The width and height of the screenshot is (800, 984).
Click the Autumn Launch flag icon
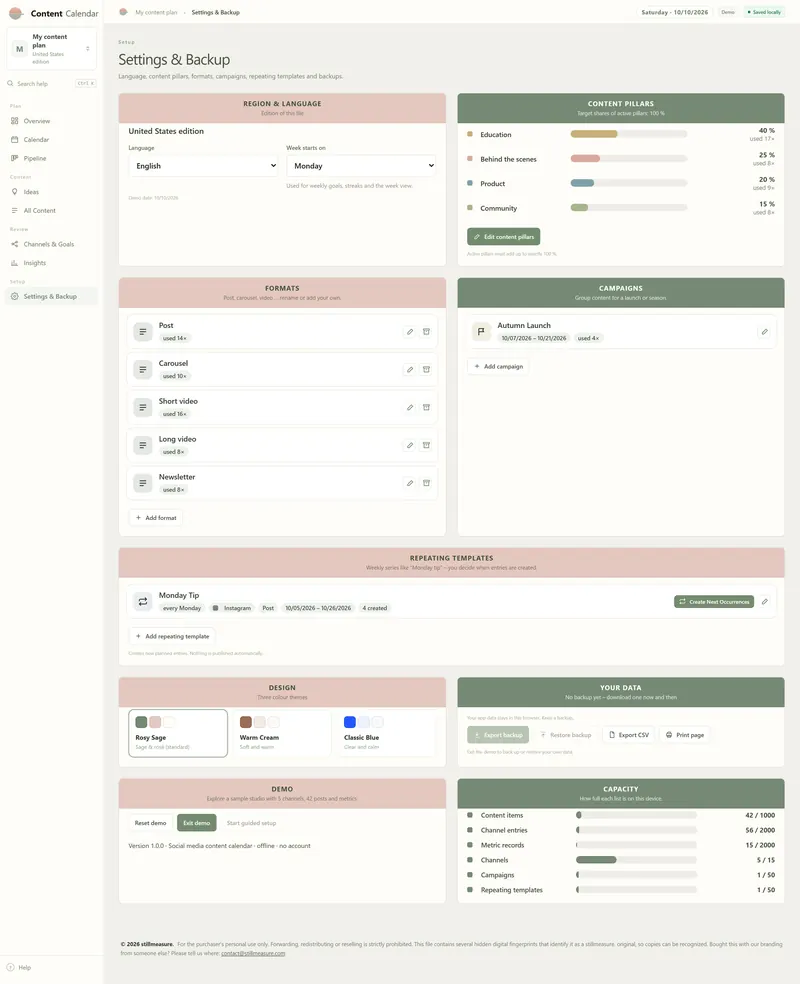pos(481,331)
